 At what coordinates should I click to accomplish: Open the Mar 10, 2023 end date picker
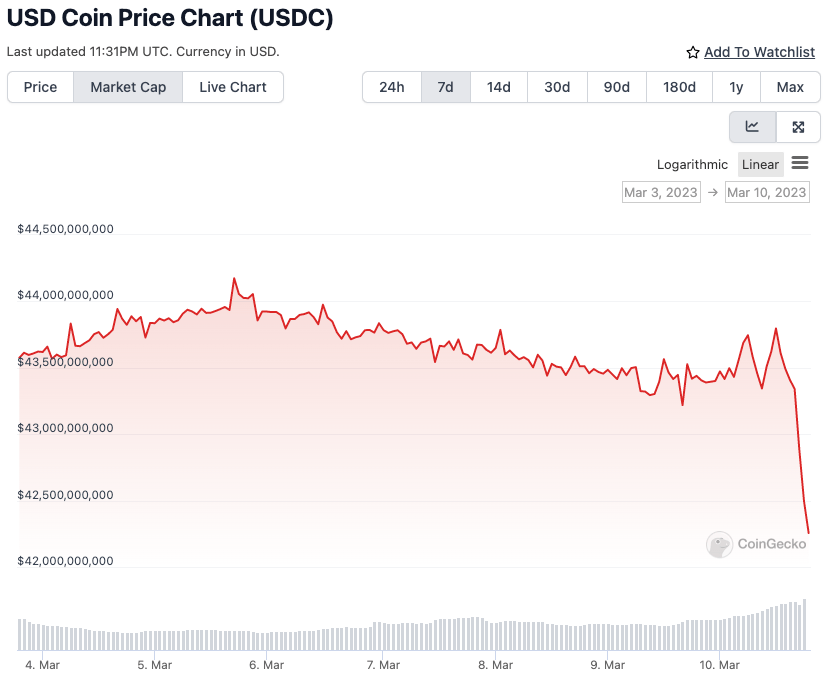click(x=767, y=192)
